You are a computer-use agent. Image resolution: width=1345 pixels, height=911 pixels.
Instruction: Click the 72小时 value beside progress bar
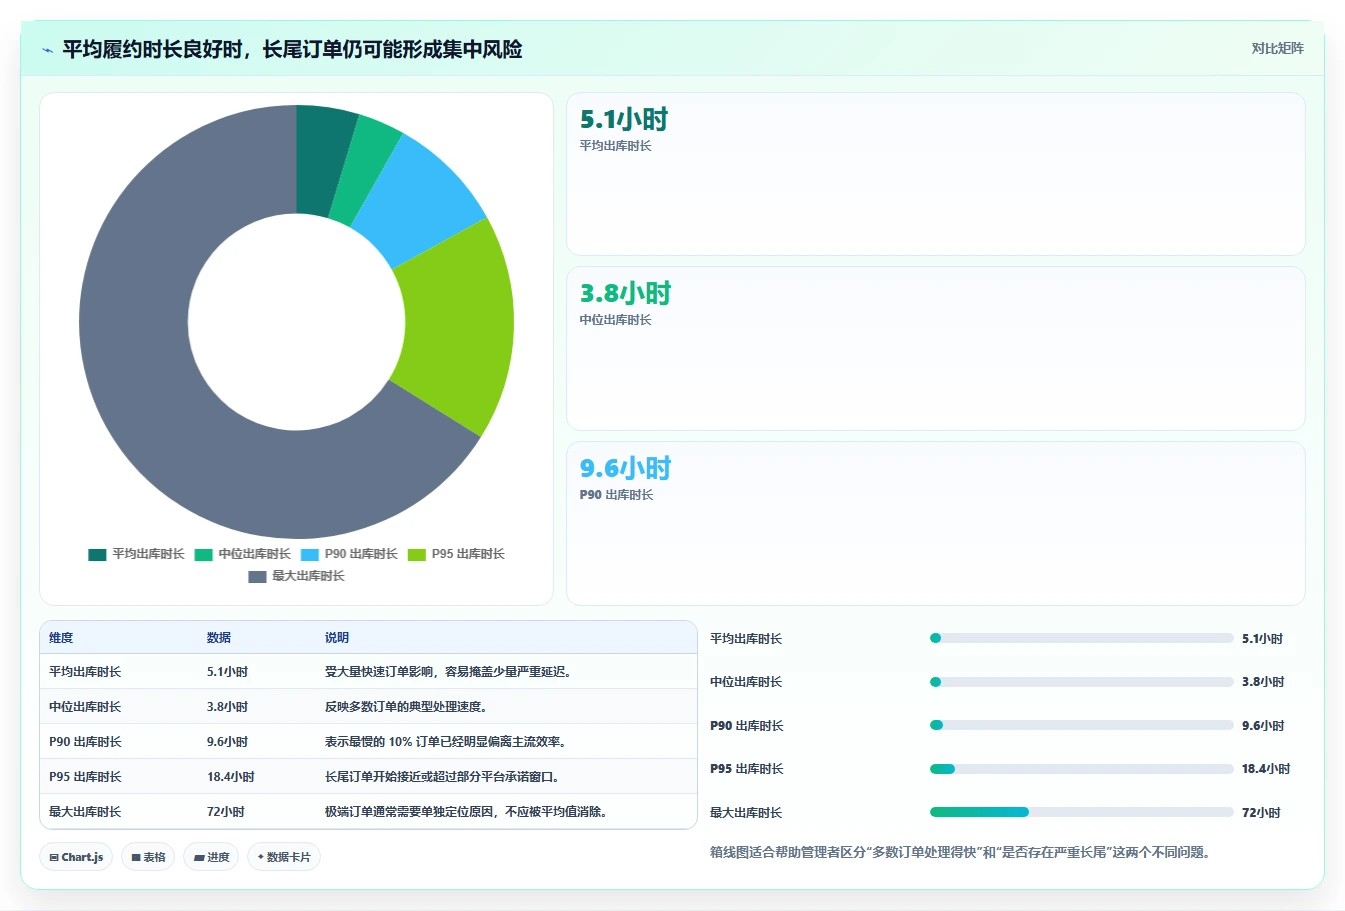(x=1261, y=813)
